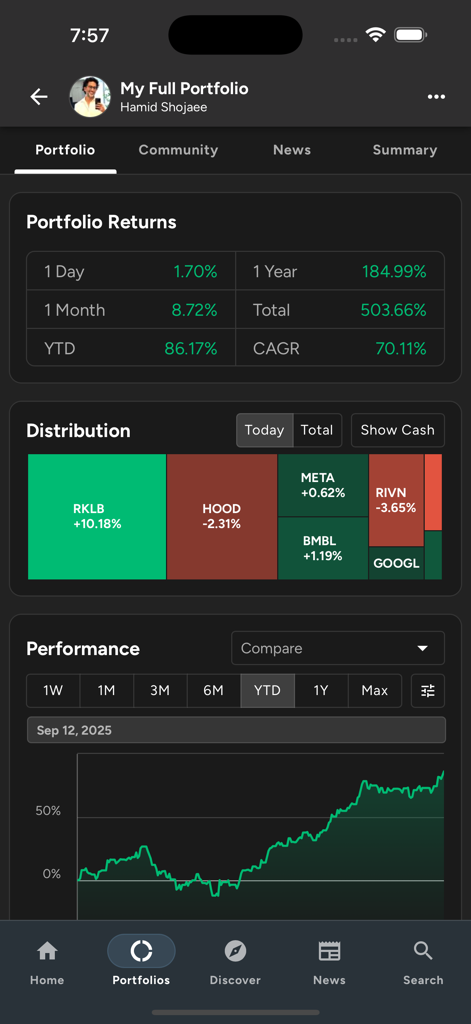Open the News tab at top
This screenshot has width=471, height=1024.
click(292, 150)
